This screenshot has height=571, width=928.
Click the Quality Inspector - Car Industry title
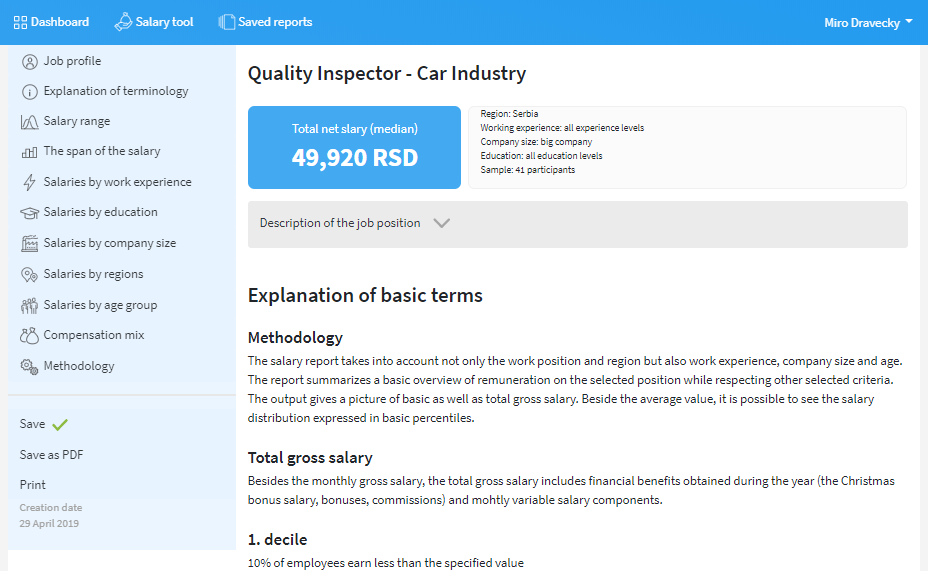click(x=387, y=73)
